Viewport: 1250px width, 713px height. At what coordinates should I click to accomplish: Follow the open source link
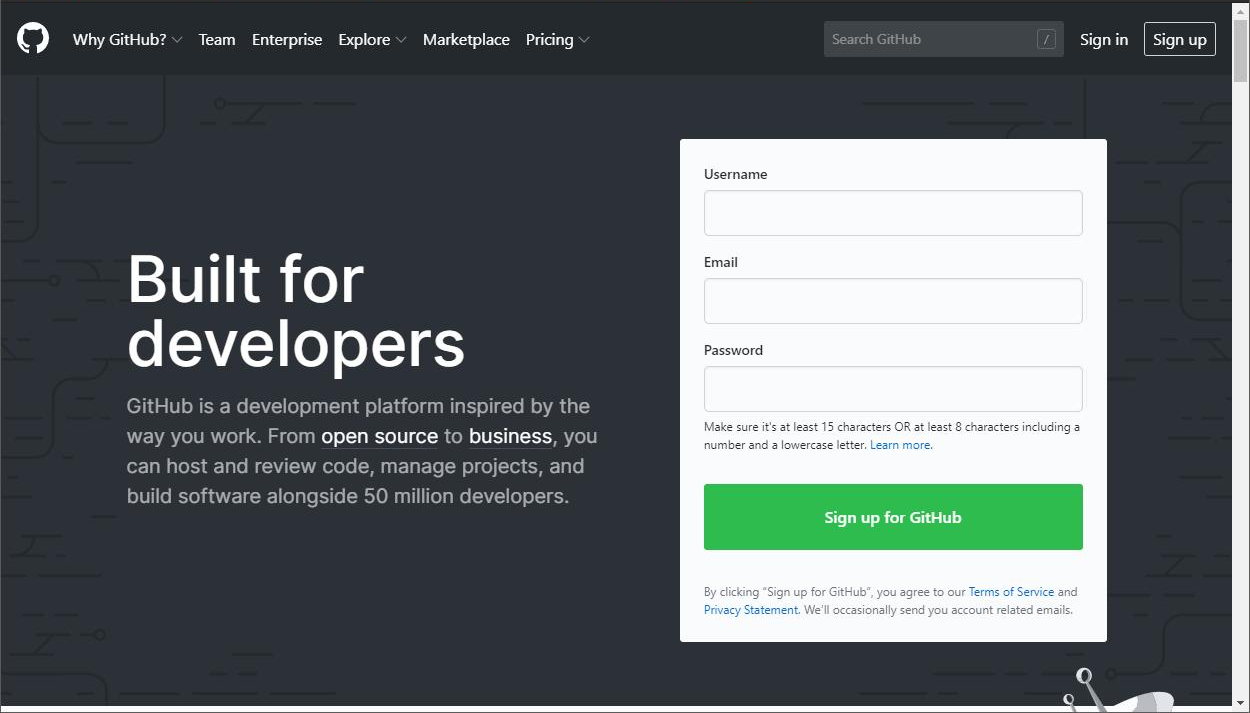(380, 437)
